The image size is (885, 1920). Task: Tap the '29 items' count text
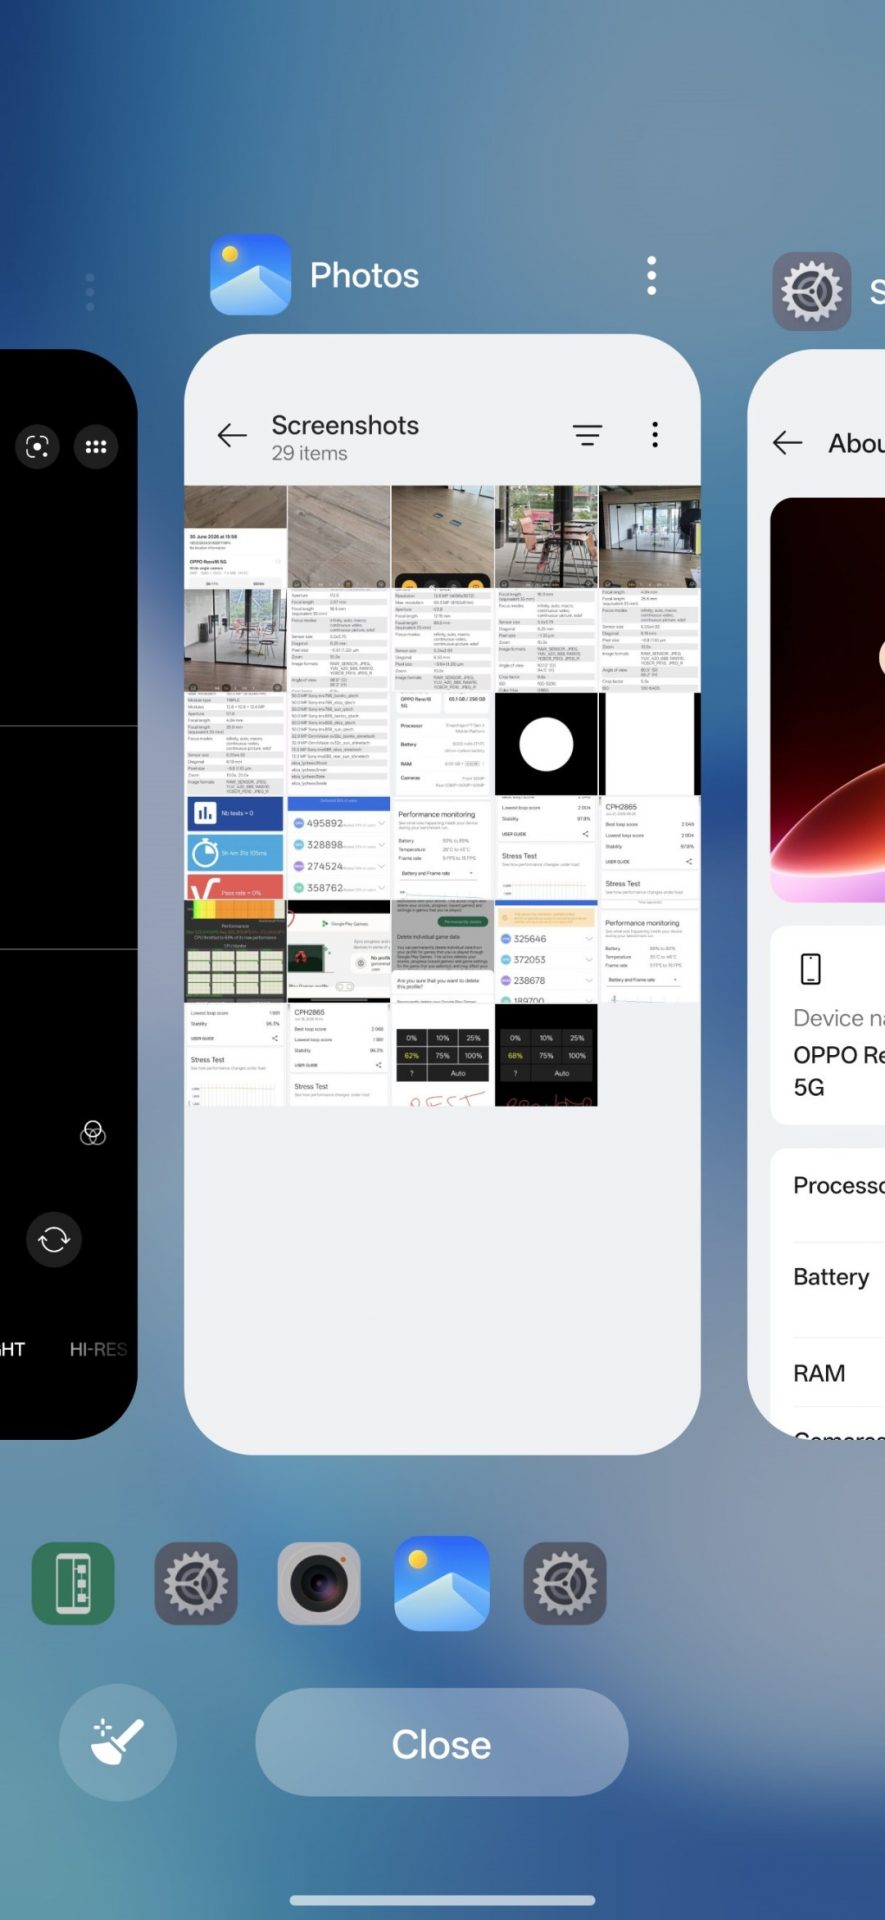click(310, 453)
